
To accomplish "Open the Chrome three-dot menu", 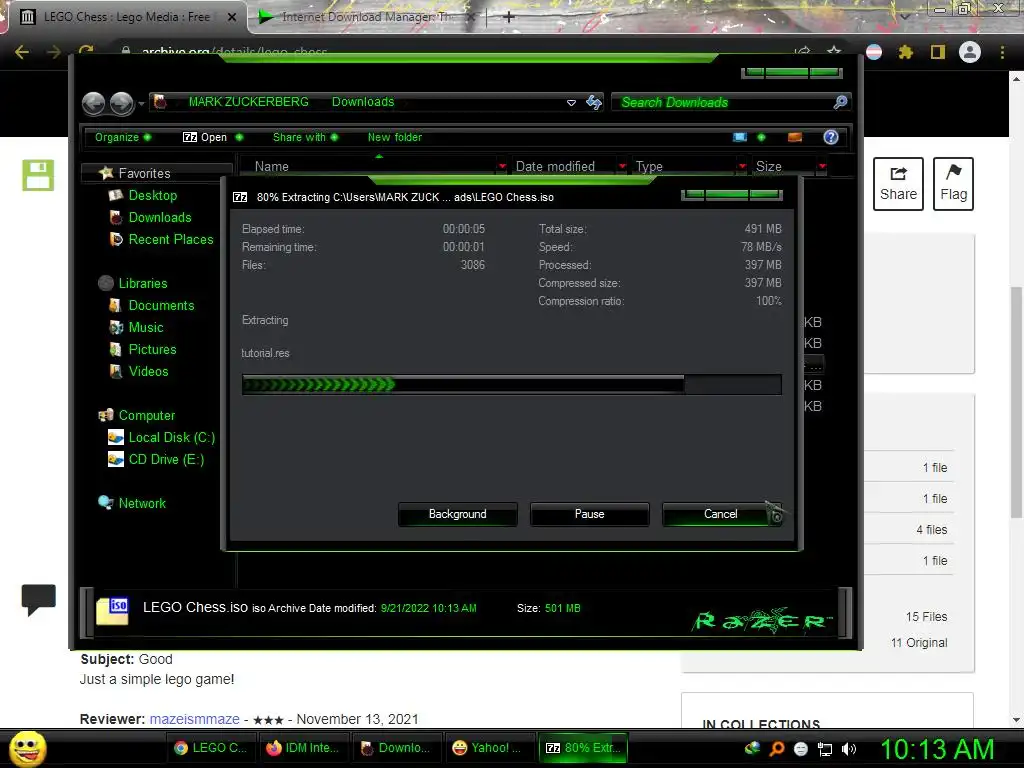I will (x=1002, y=52).
